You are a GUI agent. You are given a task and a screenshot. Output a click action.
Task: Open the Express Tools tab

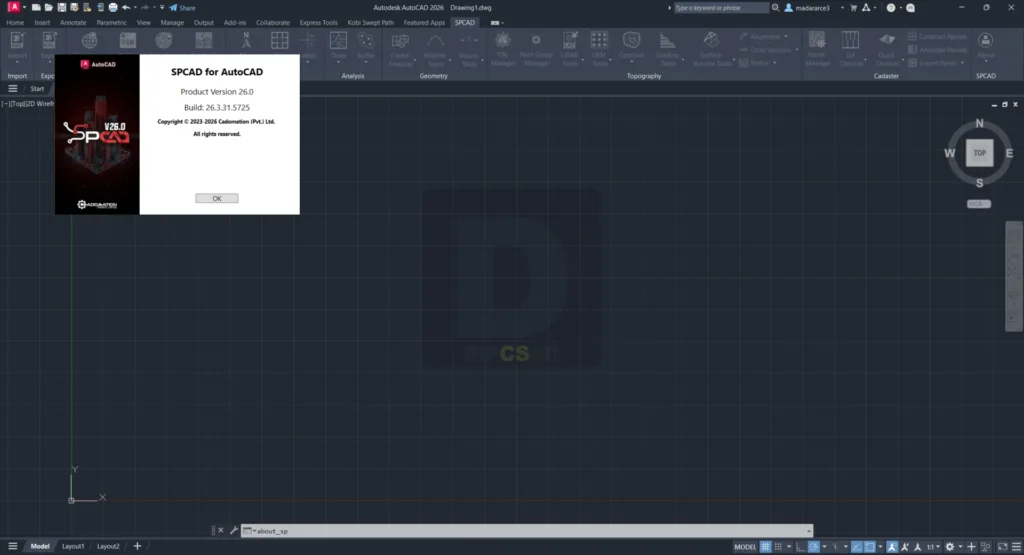coord(319,22)
